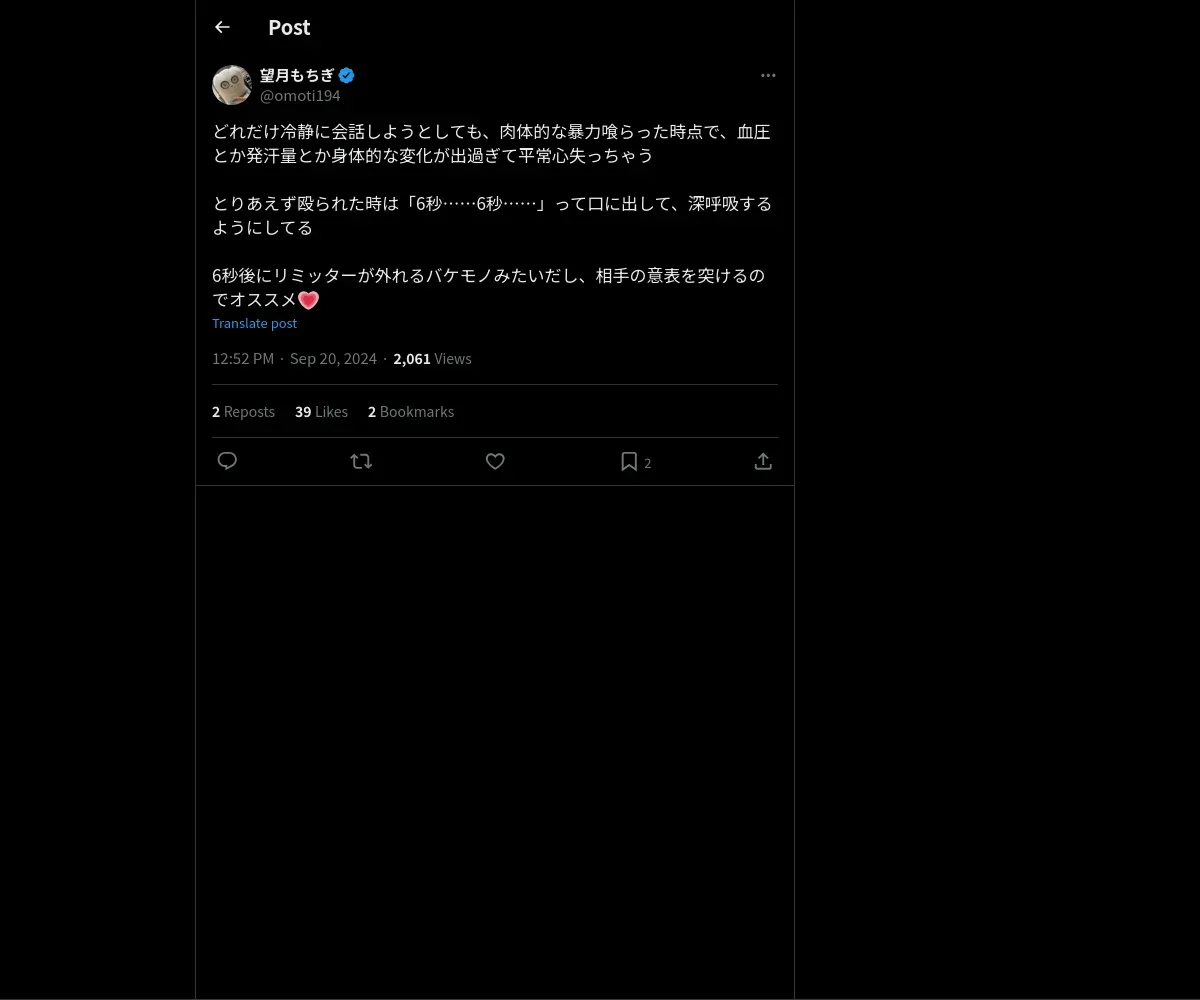1200x1000 pixels.
Task: Open the three-dot more options menu
Action: pos(768,75)
